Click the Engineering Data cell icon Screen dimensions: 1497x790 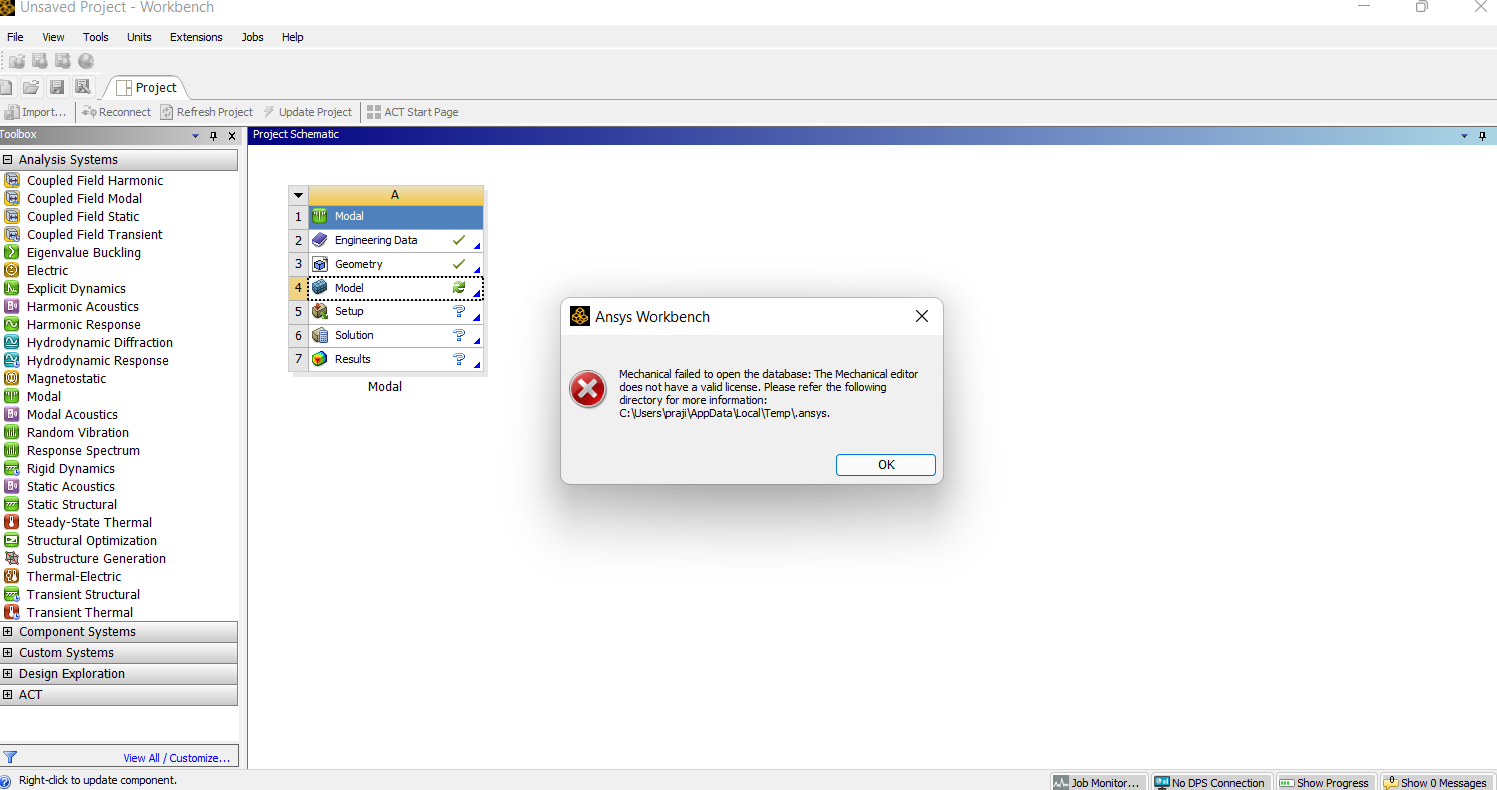[320, 240]
